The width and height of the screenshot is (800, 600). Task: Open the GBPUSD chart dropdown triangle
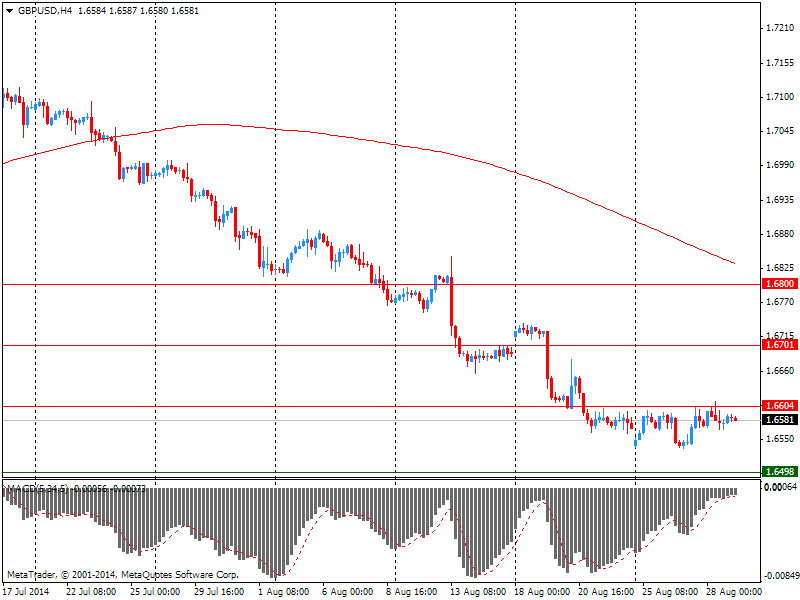9,11
